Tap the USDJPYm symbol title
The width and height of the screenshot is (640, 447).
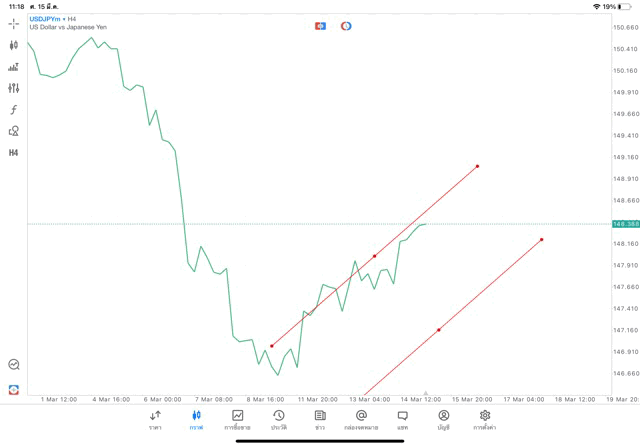tap(44, 19)
